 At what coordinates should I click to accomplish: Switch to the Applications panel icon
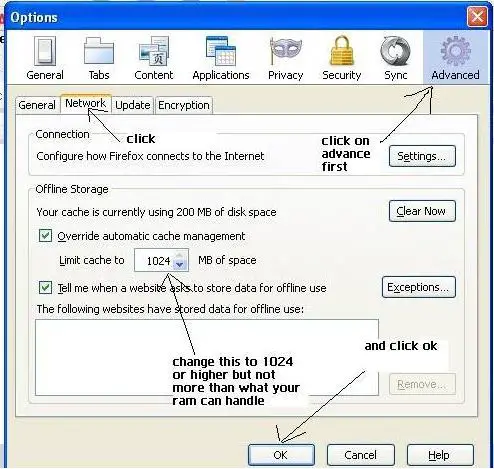(221, 51)
